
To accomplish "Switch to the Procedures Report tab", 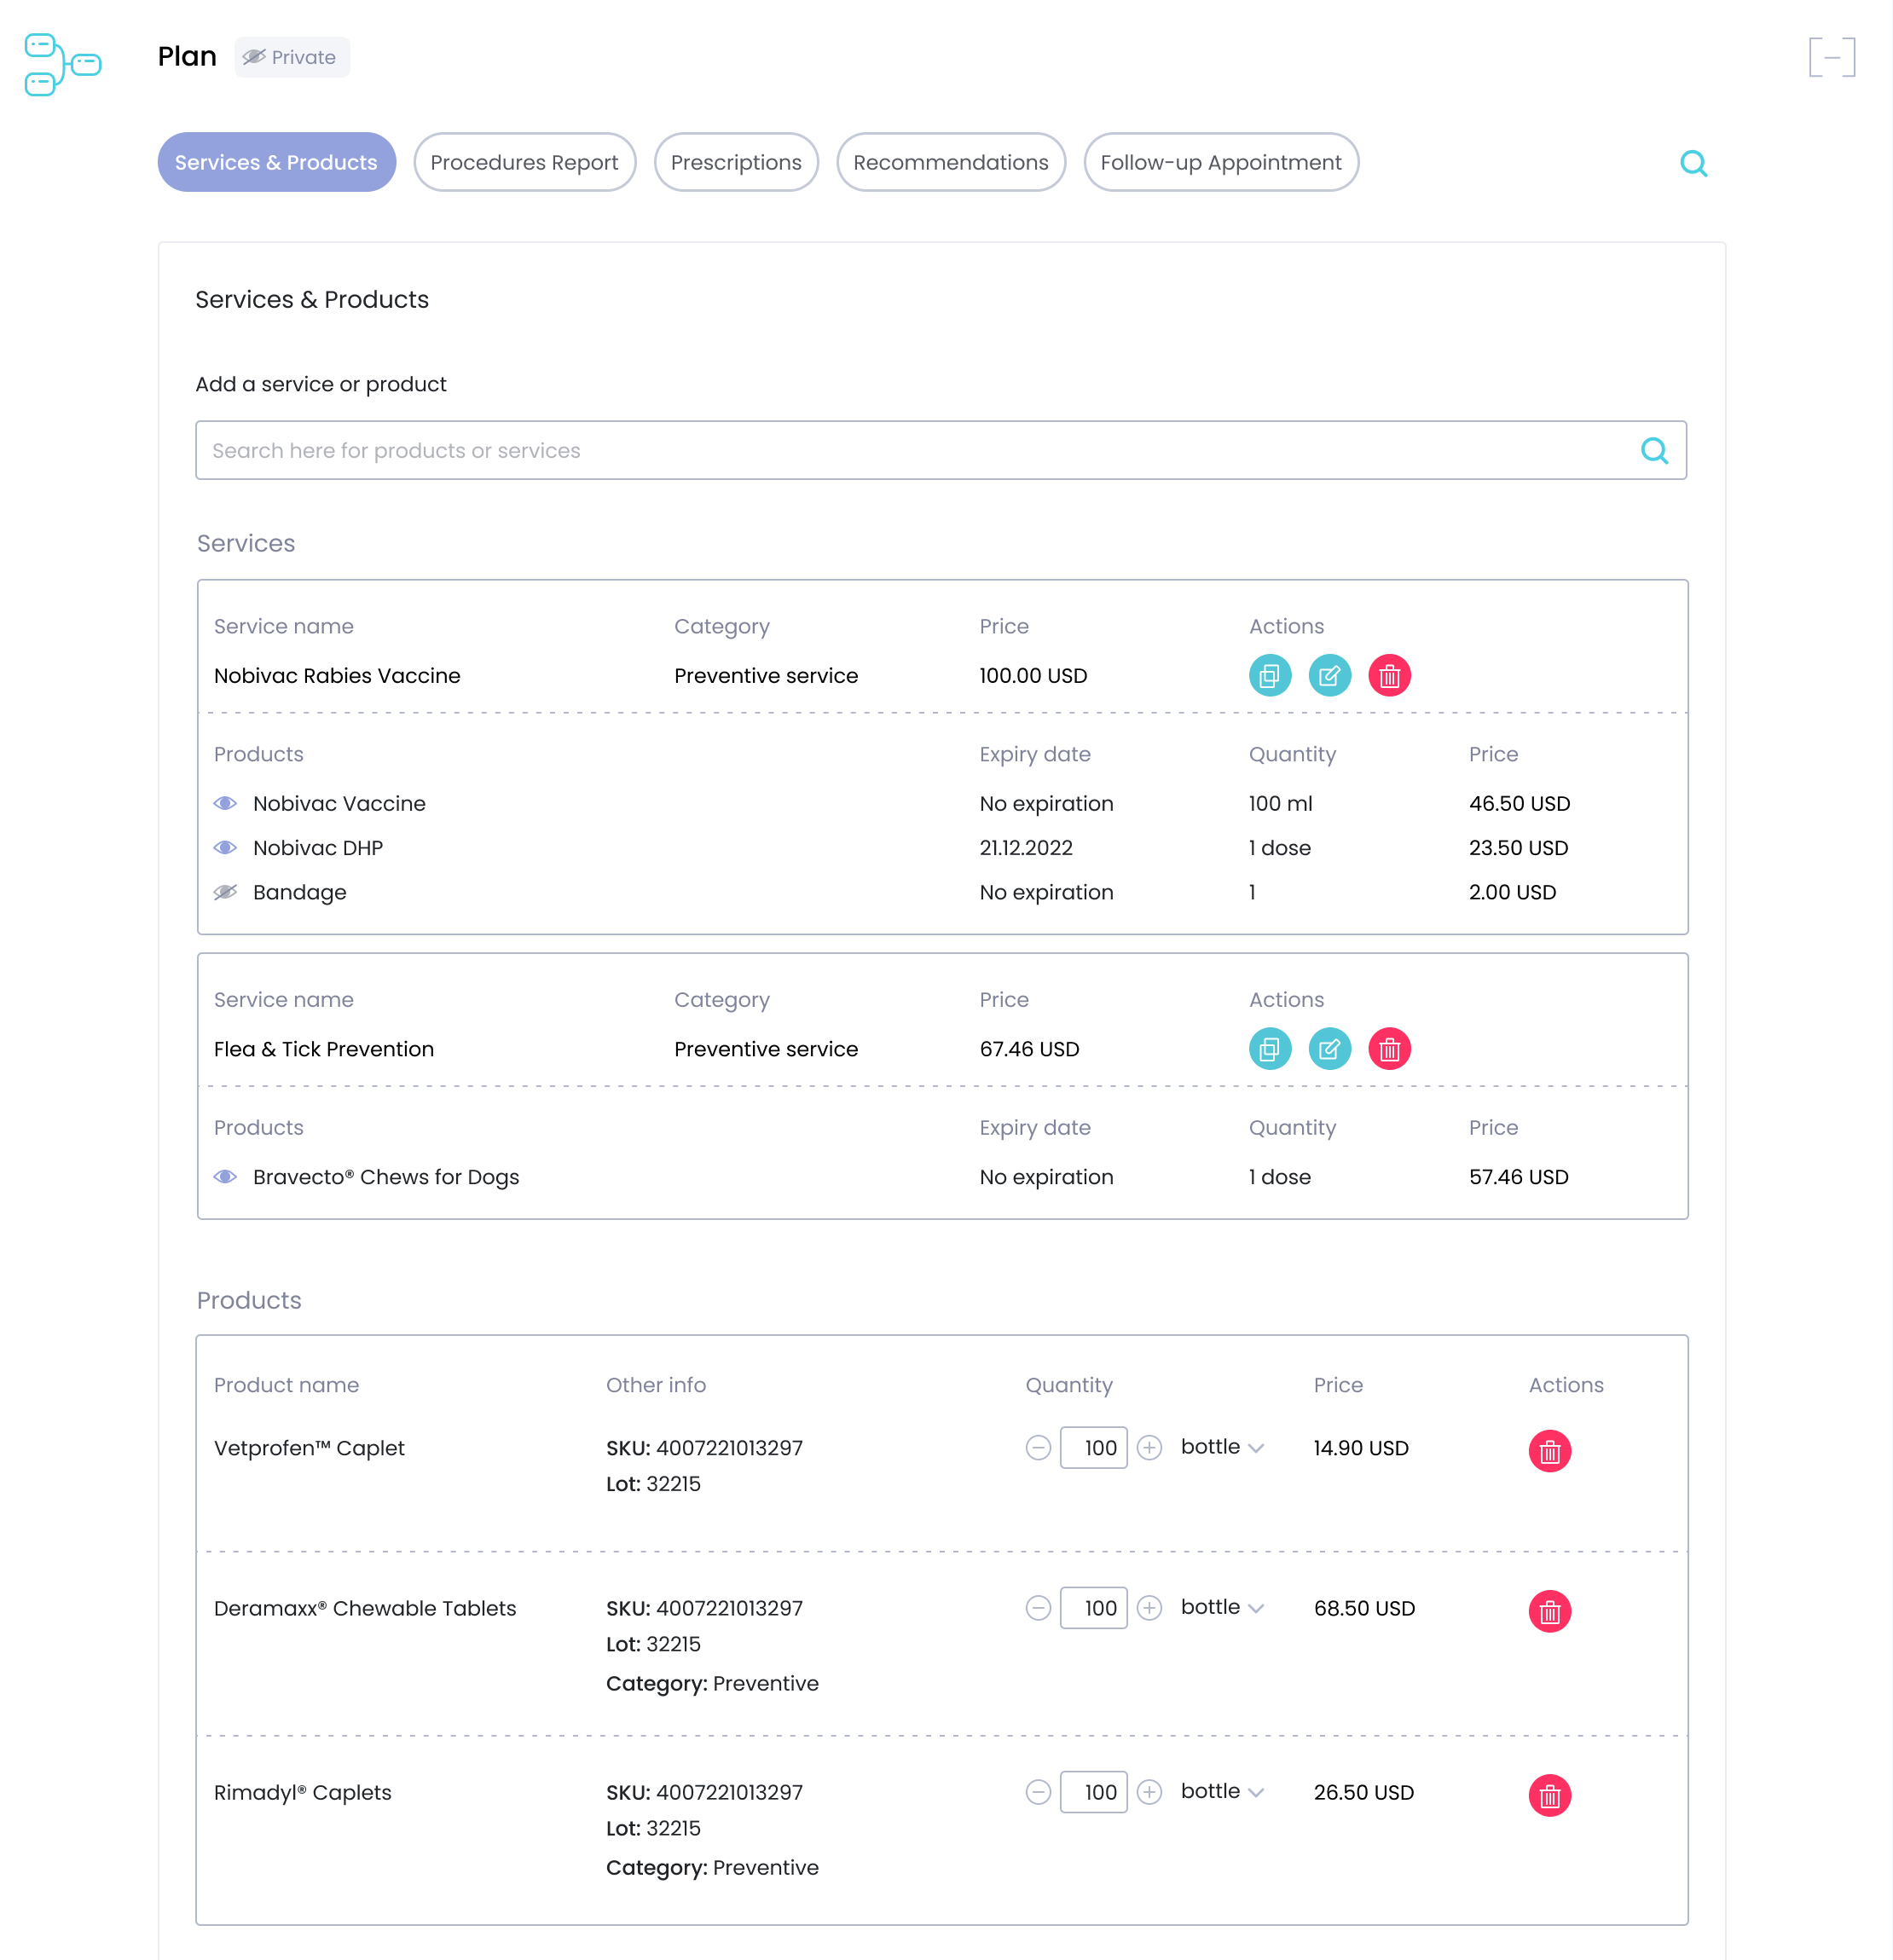I will 524,162.
